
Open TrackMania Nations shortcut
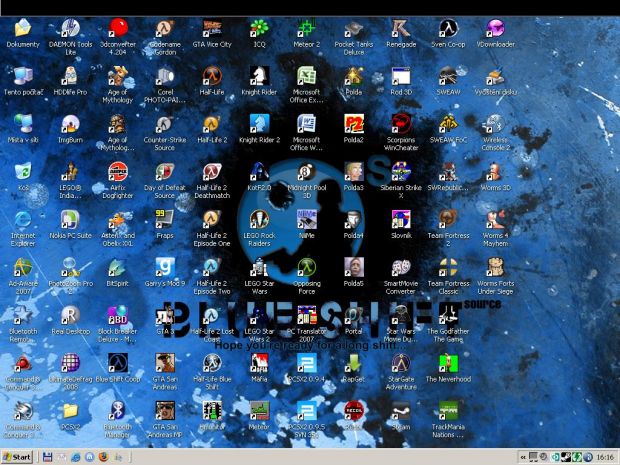click(x=448, y=411)
